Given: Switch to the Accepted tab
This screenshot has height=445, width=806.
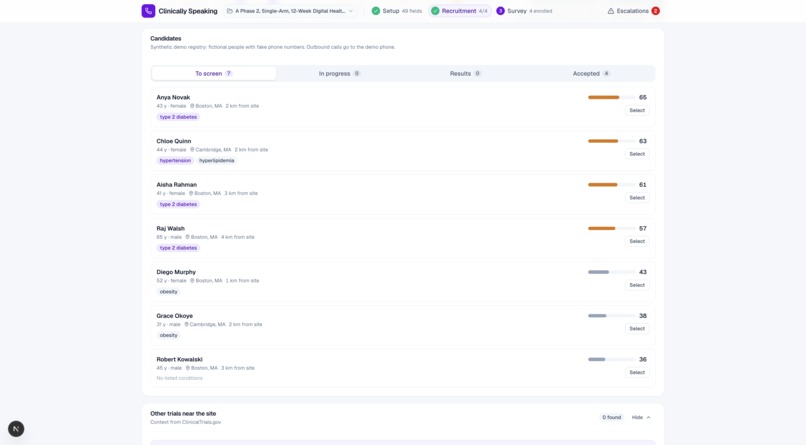Looking at the screenshot, I should [x=591, y=73].
